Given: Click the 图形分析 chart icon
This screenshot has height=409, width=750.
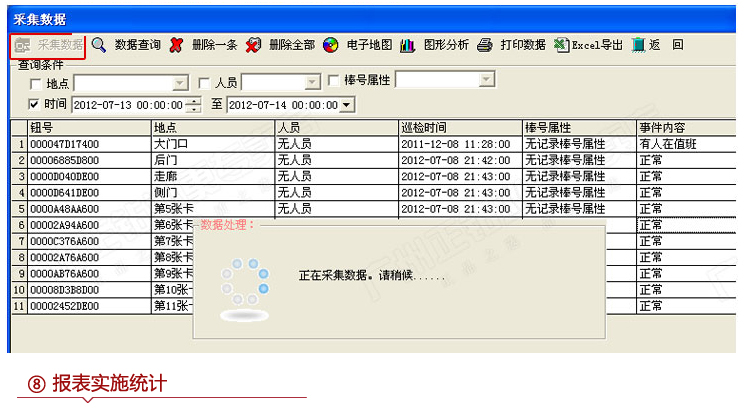Looking at the screenshot, I should (x=408, y=45).
